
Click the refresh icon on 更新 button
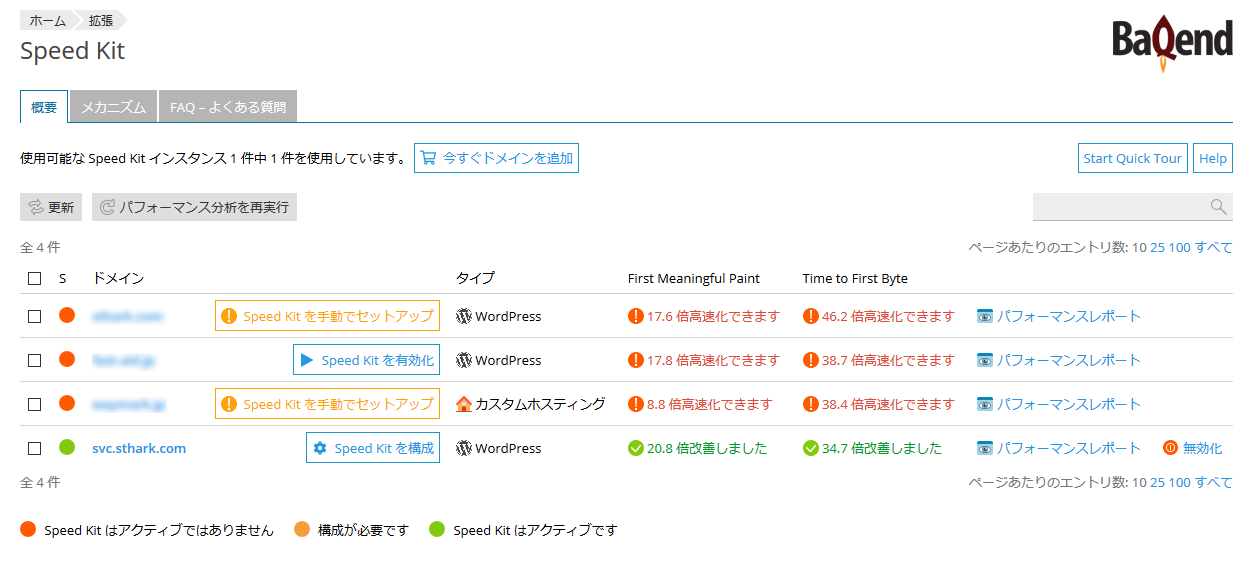(x=35, y=207)
